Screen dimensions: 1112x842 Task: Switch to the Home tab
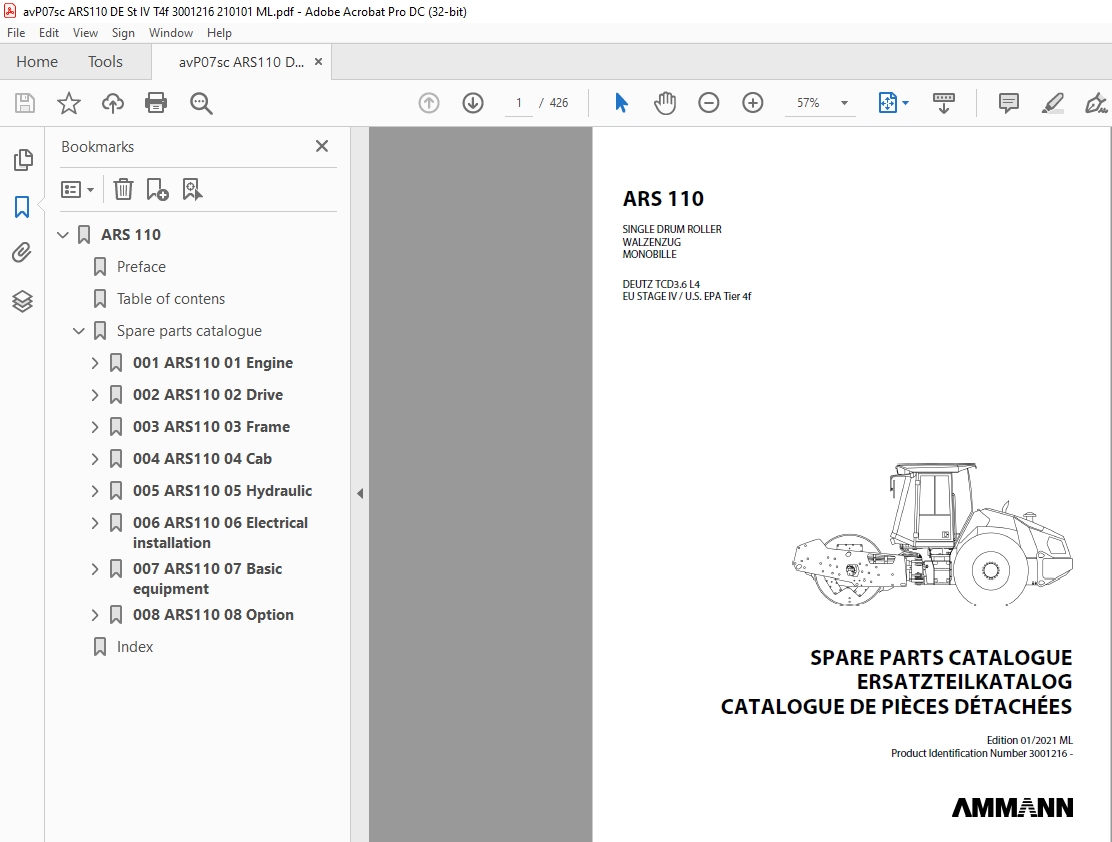(x=37, y=62)
